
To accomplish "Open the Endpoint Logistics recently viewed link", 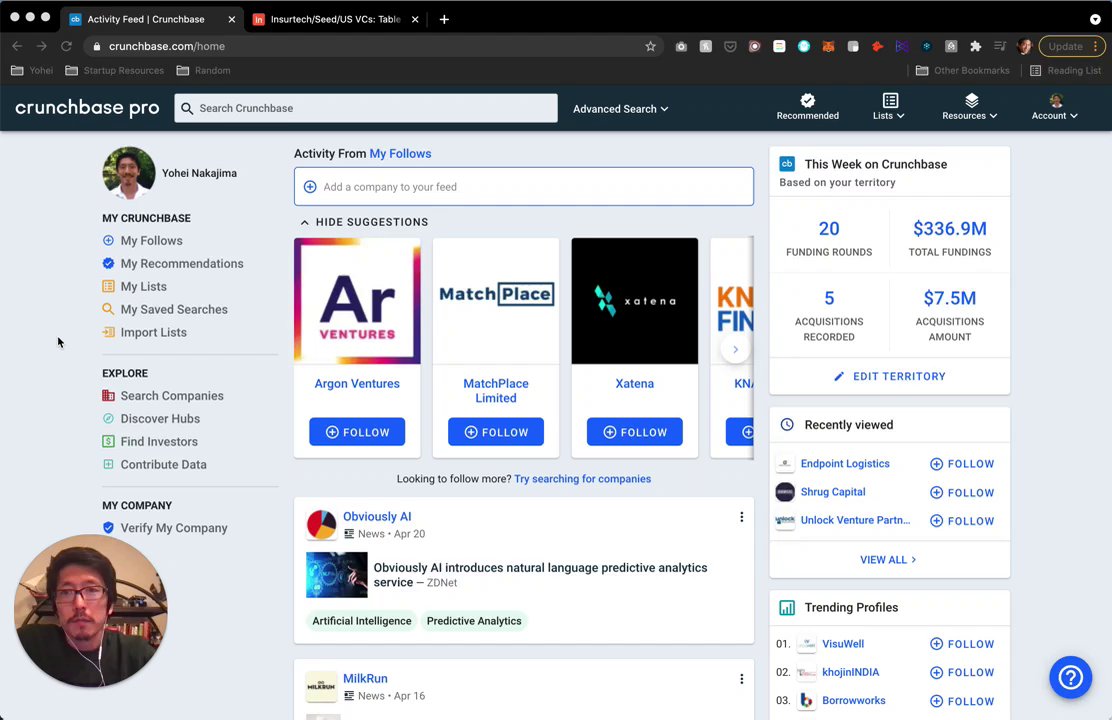I will click(x=845, y=463).
